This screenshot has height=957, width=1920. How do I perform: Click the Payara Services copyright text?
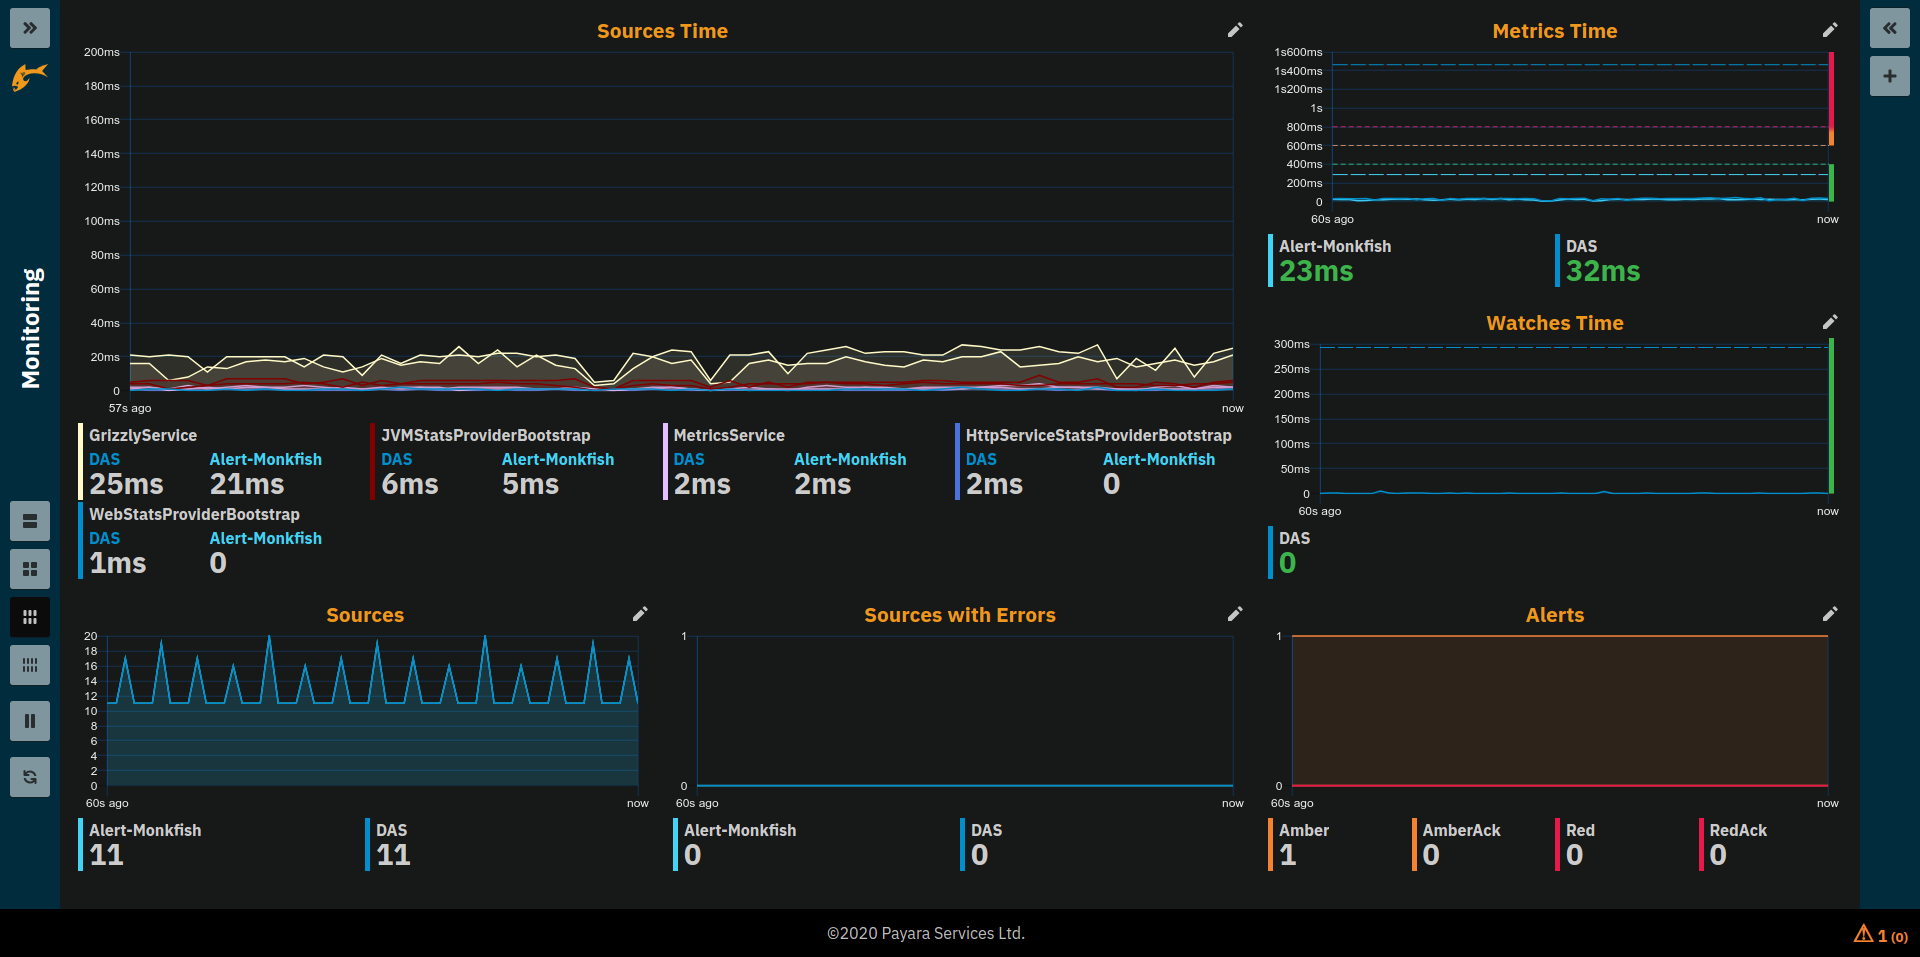(x=925, y=933)
